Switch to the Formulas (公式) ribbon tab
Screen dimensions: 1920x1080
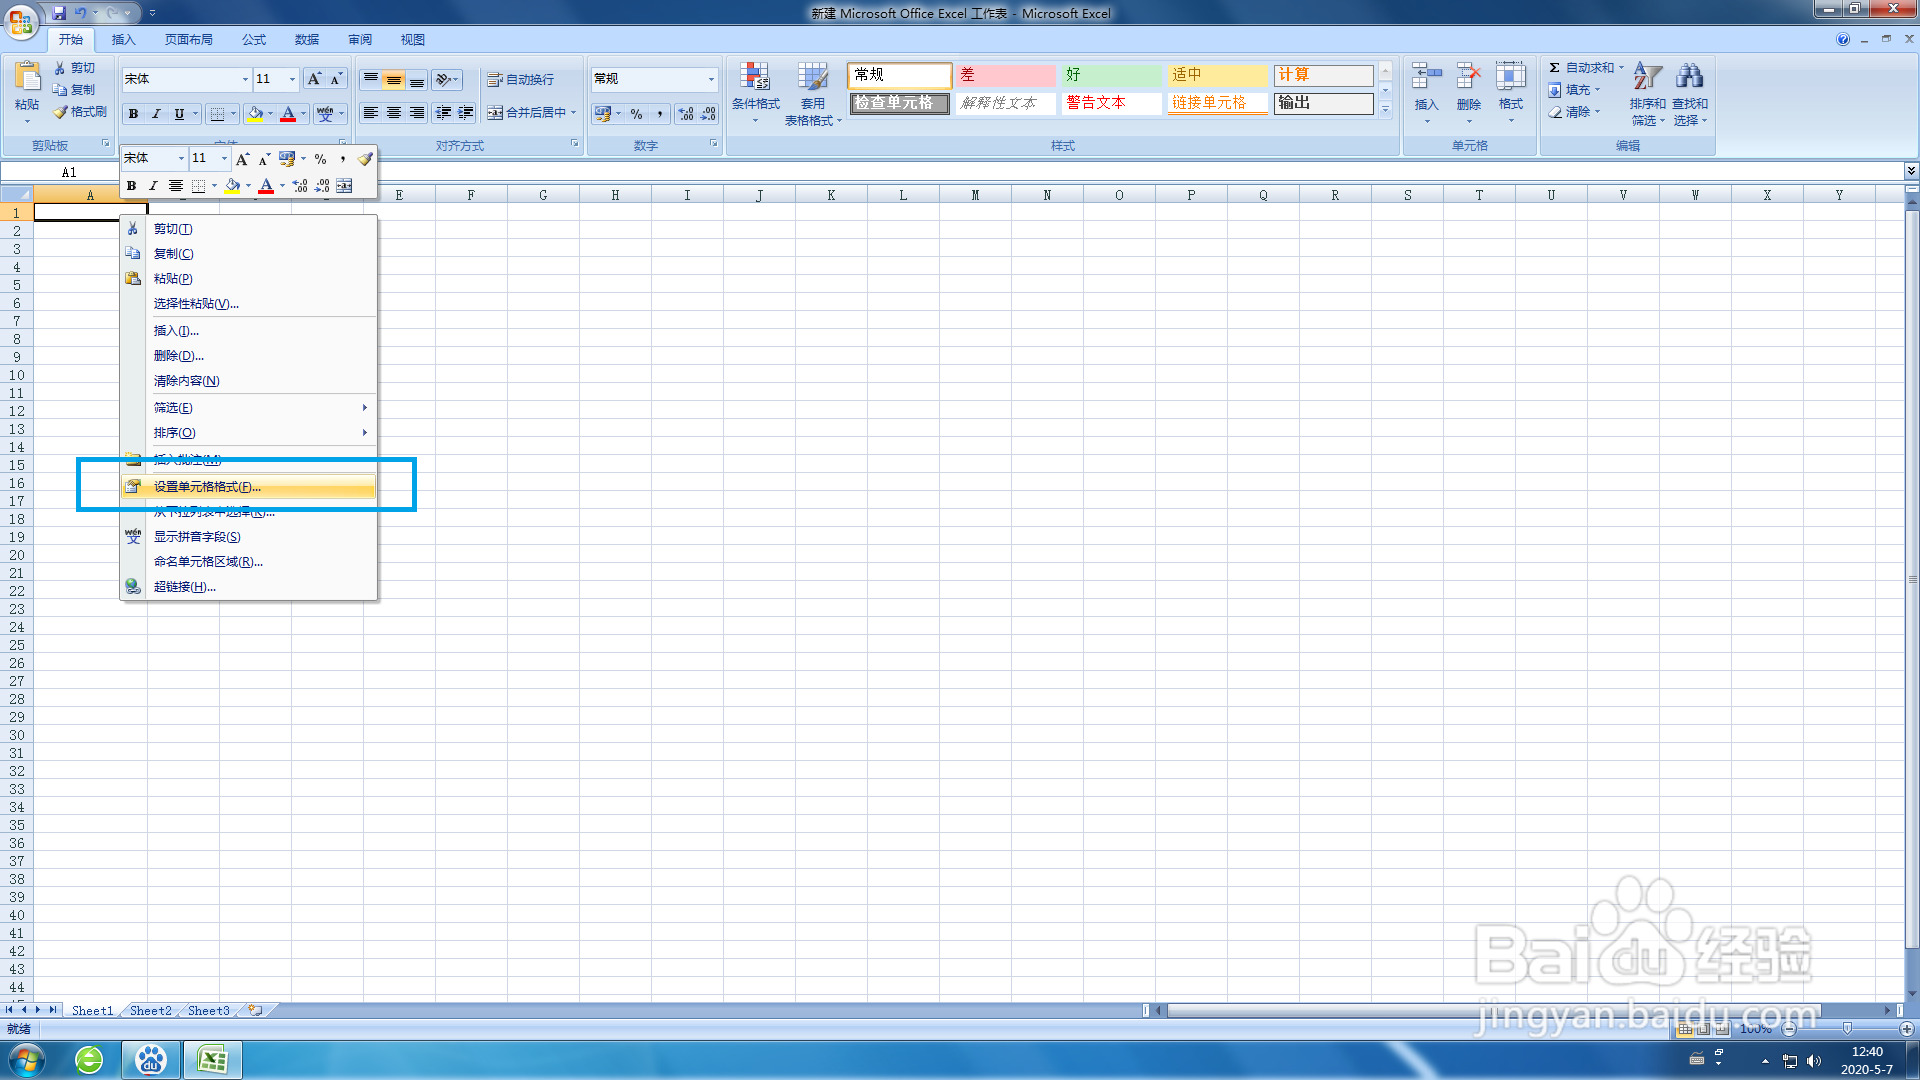[254, 39]
